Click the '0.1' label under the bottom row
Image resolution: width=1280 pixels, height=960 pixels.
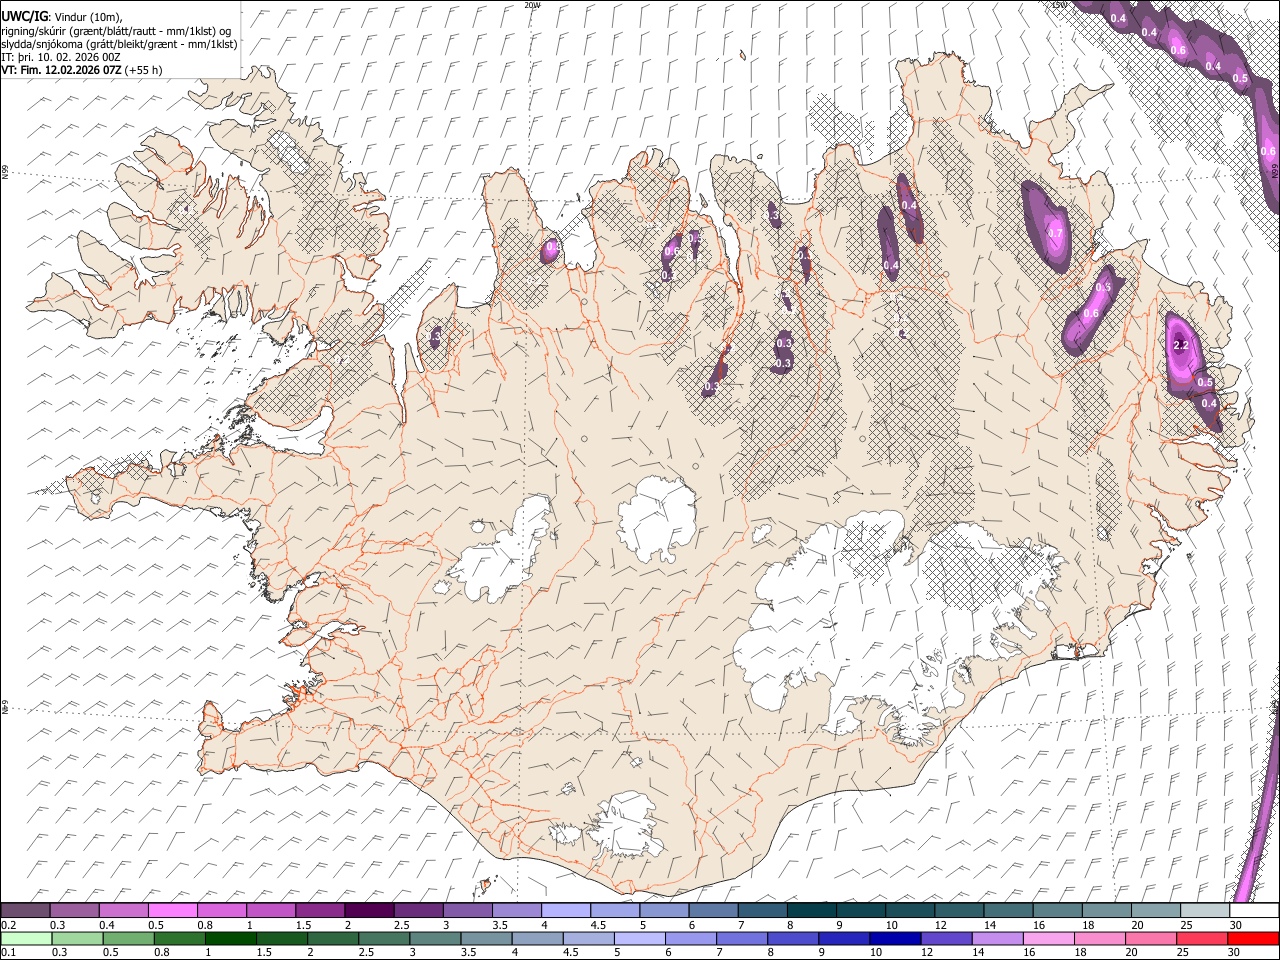point(8,952)
